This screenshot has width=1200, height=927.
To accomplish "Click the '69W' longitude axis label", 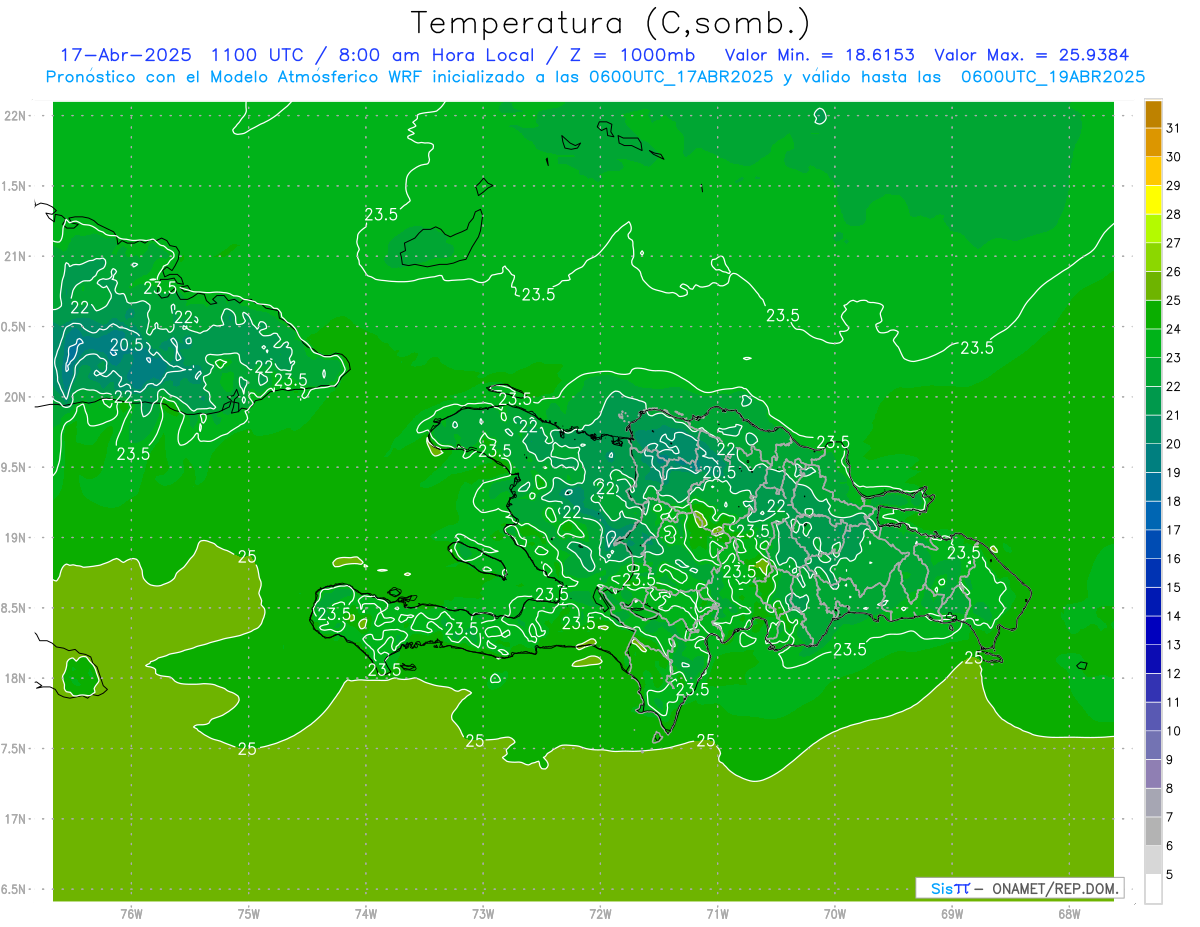I will [x=951, y=914].
